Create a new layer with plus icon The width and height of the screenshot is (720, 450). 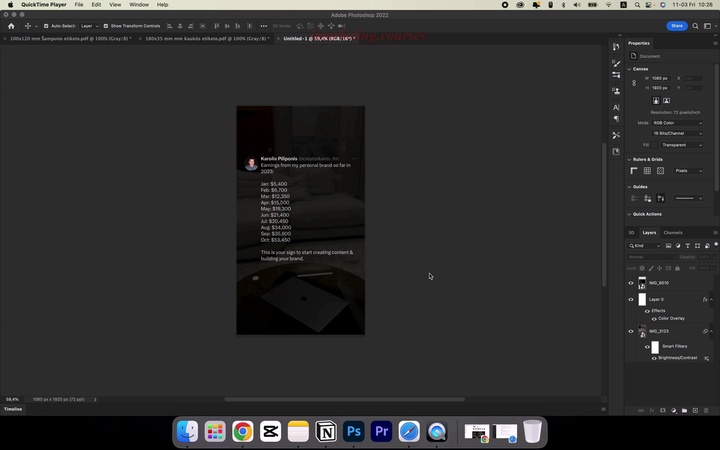click(698, 410)
